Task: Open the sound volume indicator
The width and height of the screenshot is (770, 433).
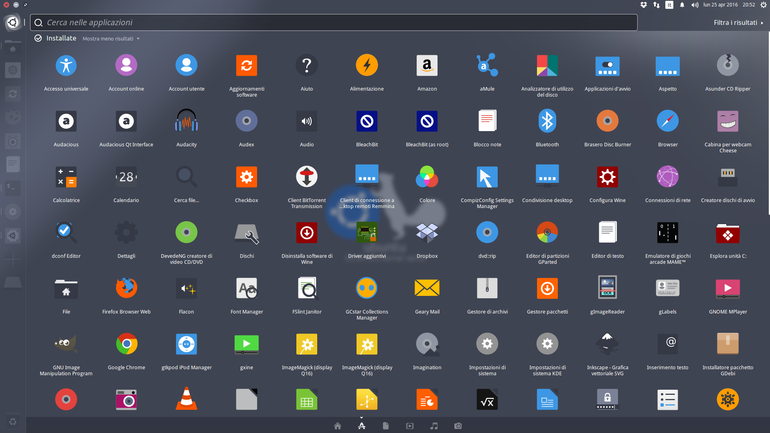Action: click(x=695, y=5)
